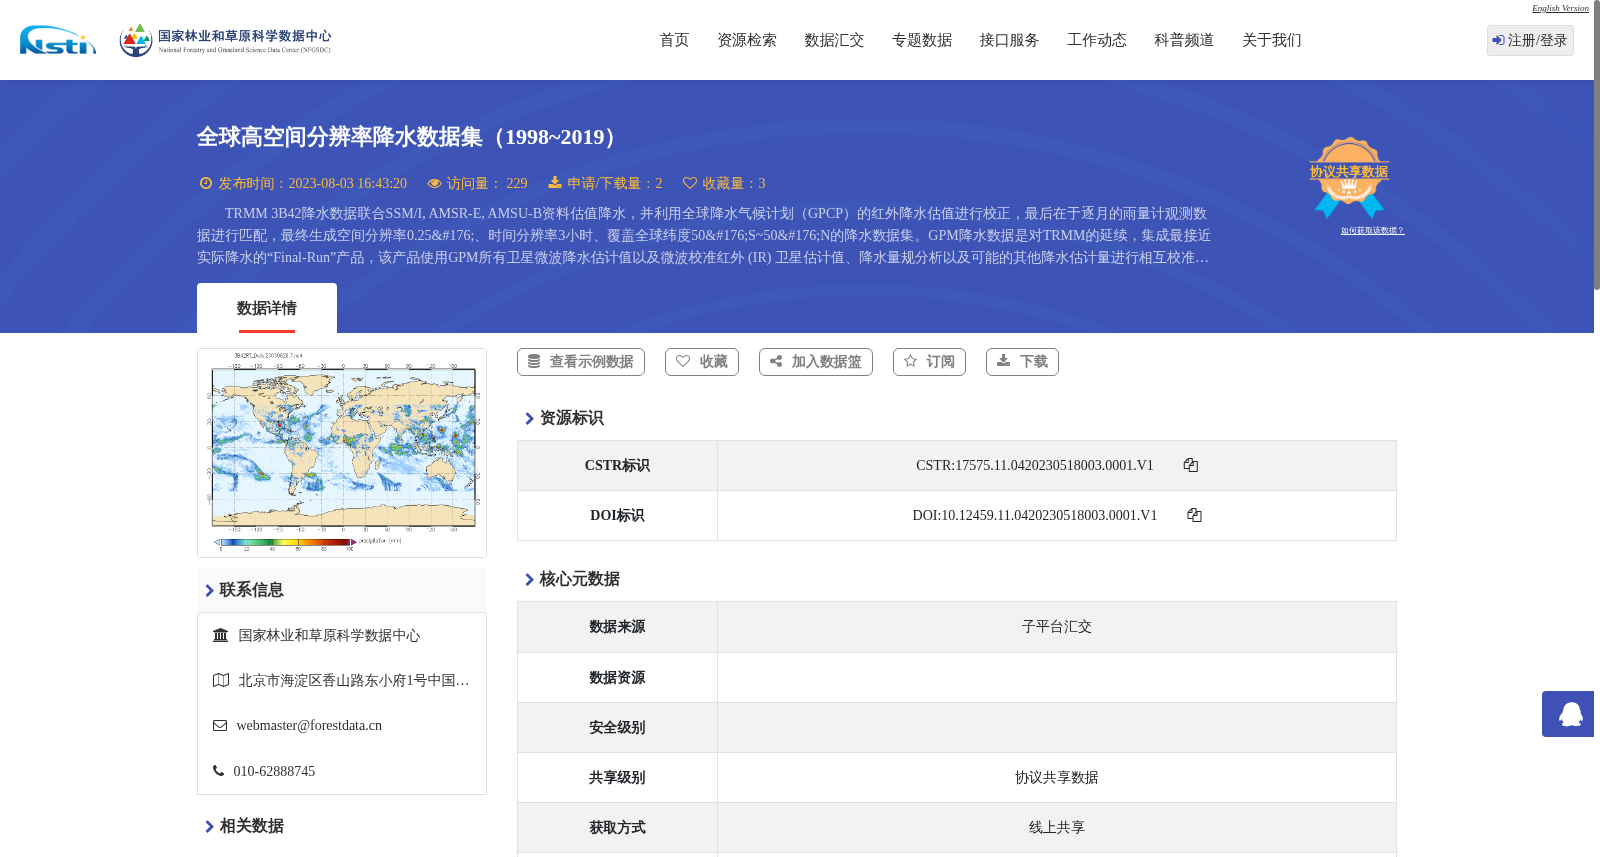The image size is (1600, 857).
Task: Open the 工作动态 menu item
Action: (1097, 40)
